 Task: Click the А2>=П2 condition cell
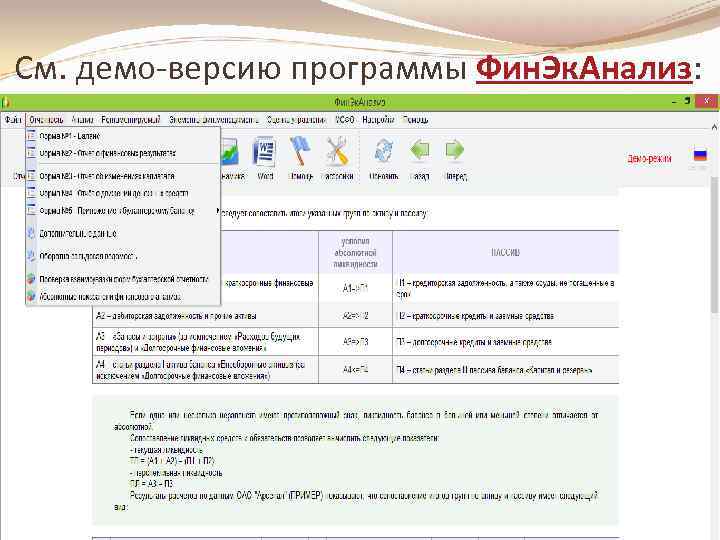(355, 316)
